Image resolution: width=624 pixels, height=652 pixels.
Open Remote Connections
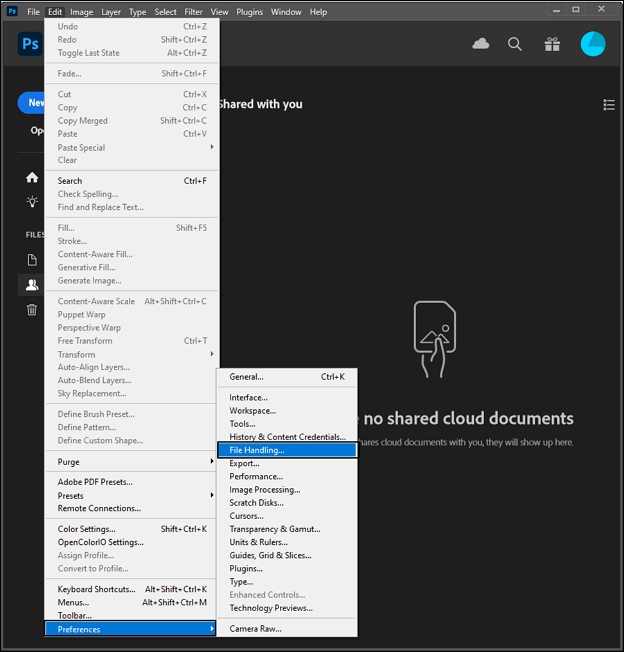tap(131, 508)
